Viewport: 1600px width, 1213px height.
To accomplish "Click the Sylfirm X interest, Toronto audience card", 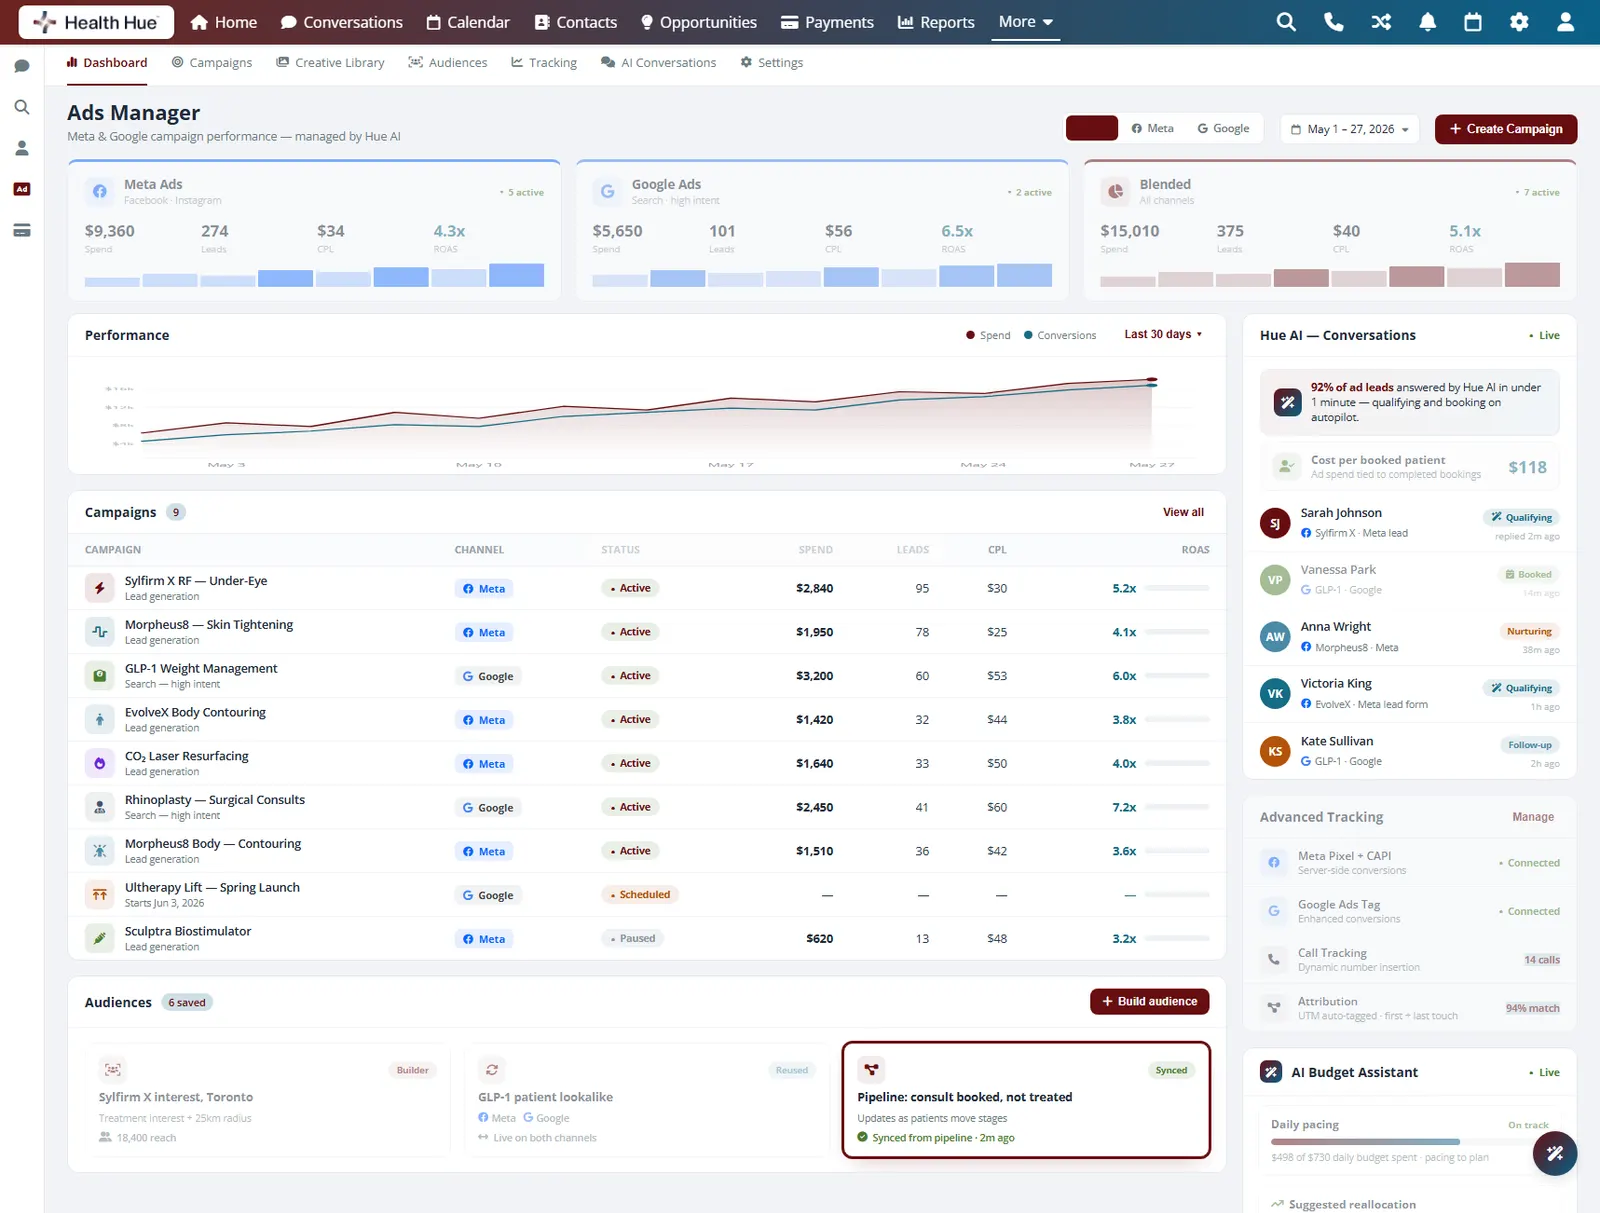I will coord(267,1100).
